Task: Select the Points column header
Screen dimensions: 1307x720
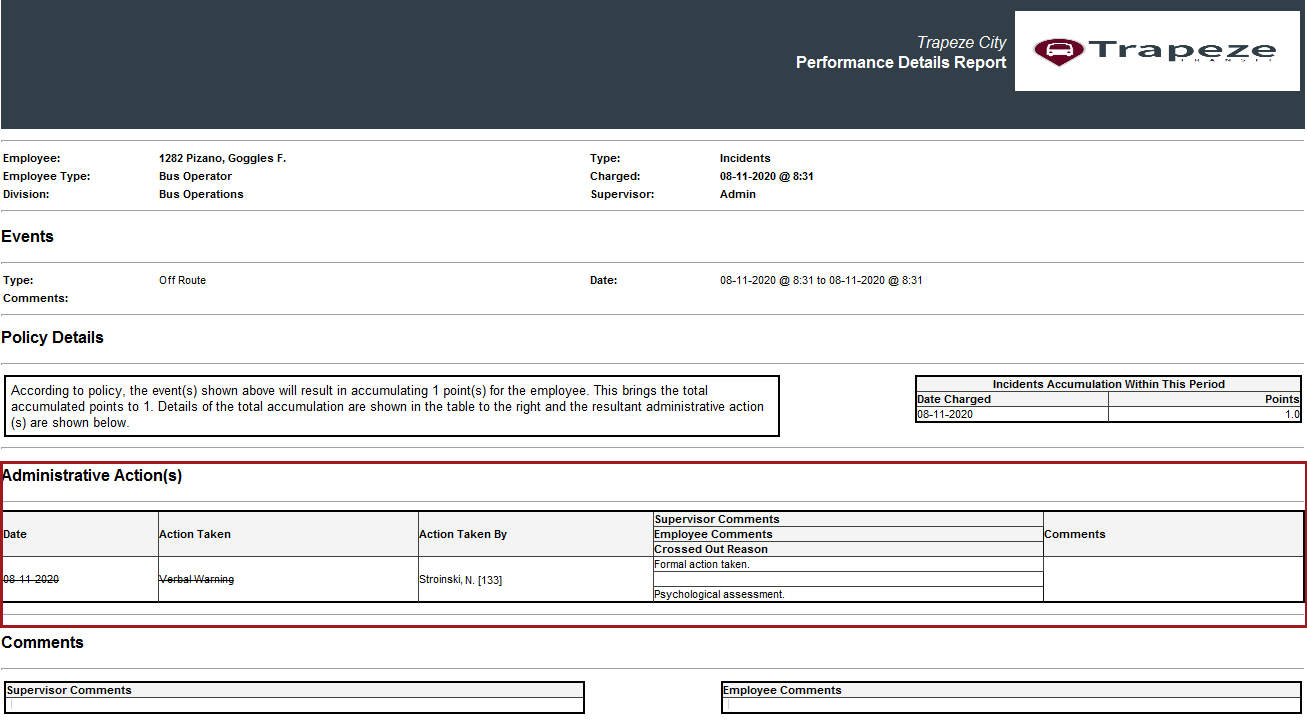Action: [x=1282, y=398]
